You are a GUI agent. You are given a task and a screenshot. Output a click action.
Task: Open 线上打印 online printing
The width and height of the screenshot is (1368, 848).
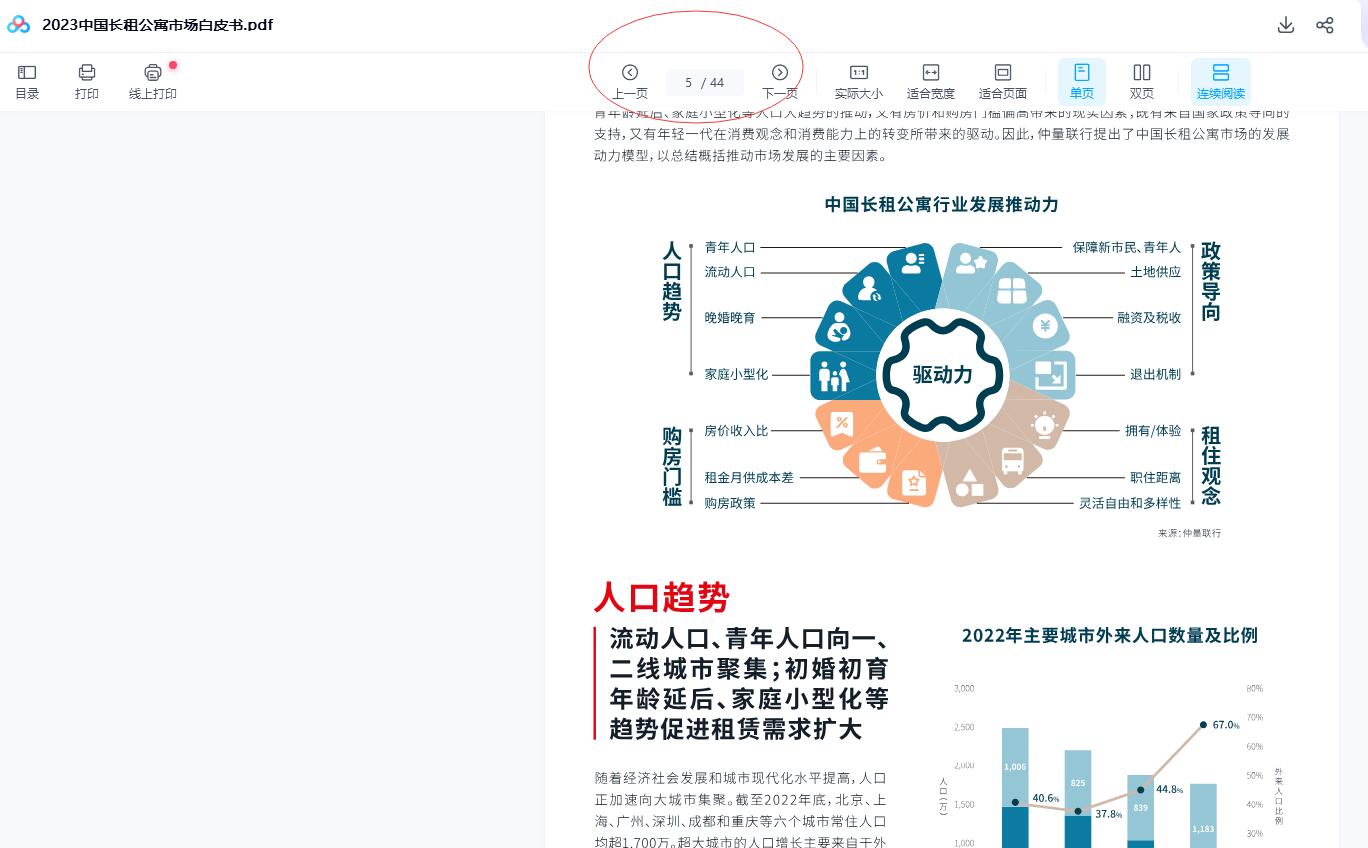click(x=152, y=81)
